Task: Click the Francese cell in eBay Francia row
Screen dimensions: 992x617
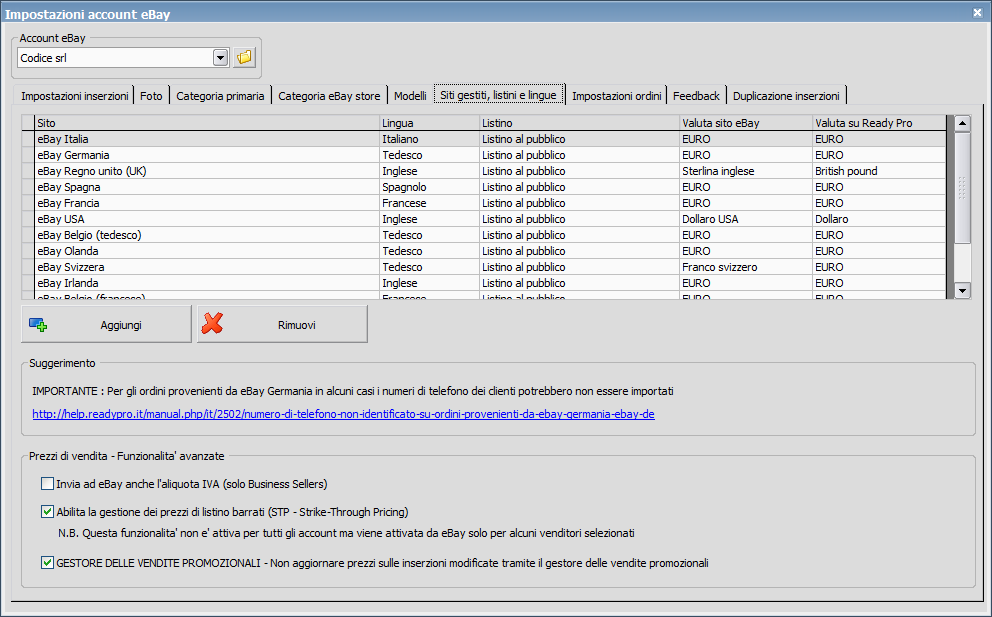Action: pos(429,203)
